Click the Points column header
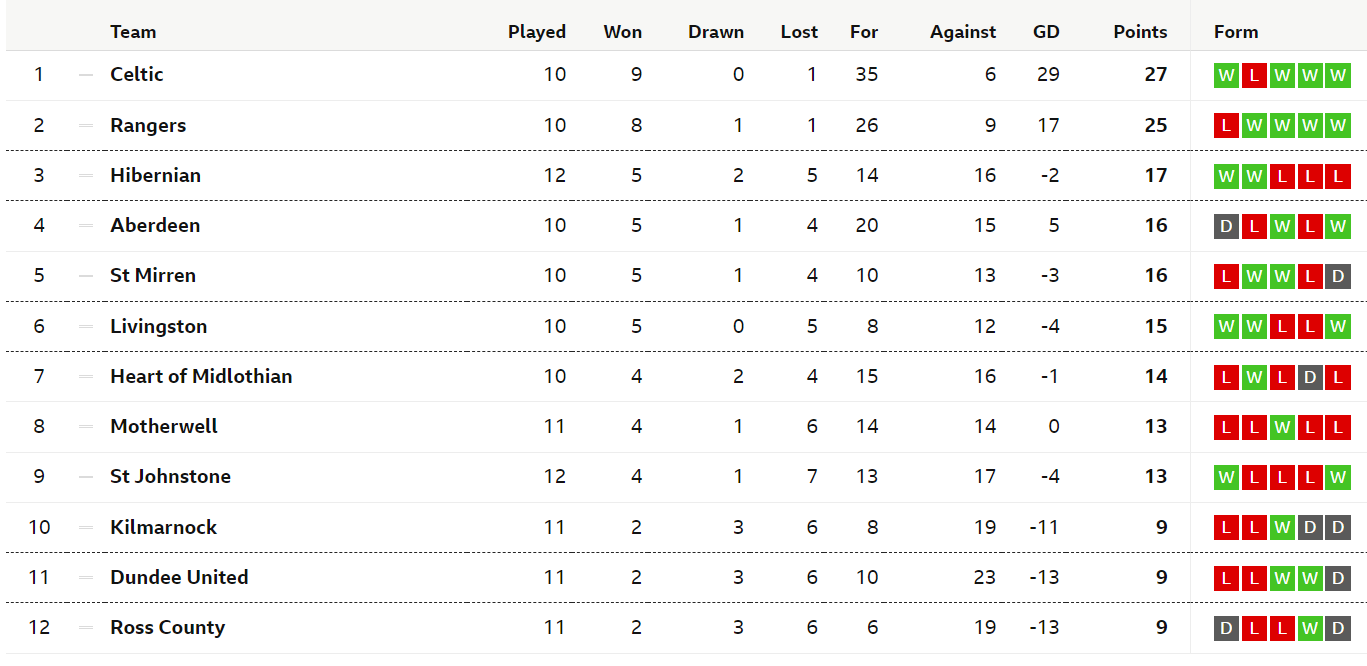 click(x=1140, y=32)
